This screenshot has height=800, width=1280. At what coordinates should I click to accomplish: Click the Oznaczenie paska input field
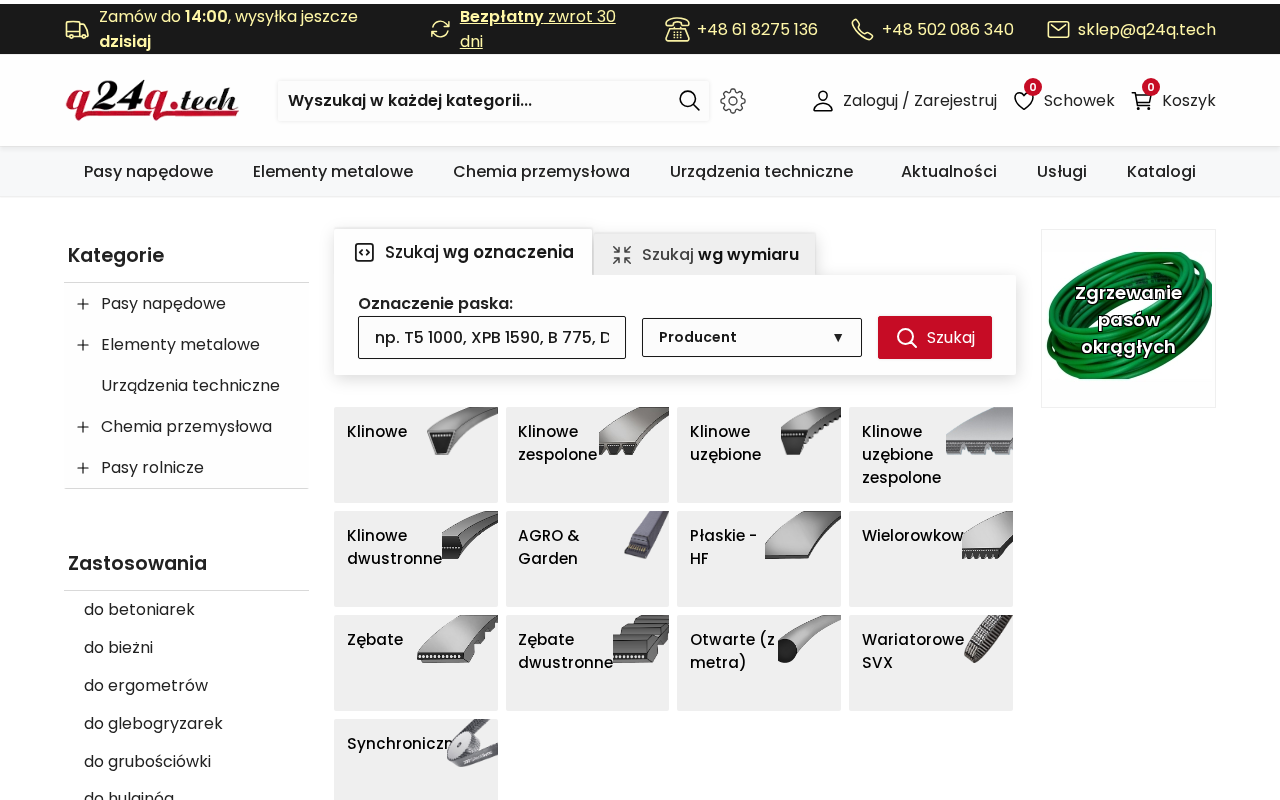pos(492,337)
